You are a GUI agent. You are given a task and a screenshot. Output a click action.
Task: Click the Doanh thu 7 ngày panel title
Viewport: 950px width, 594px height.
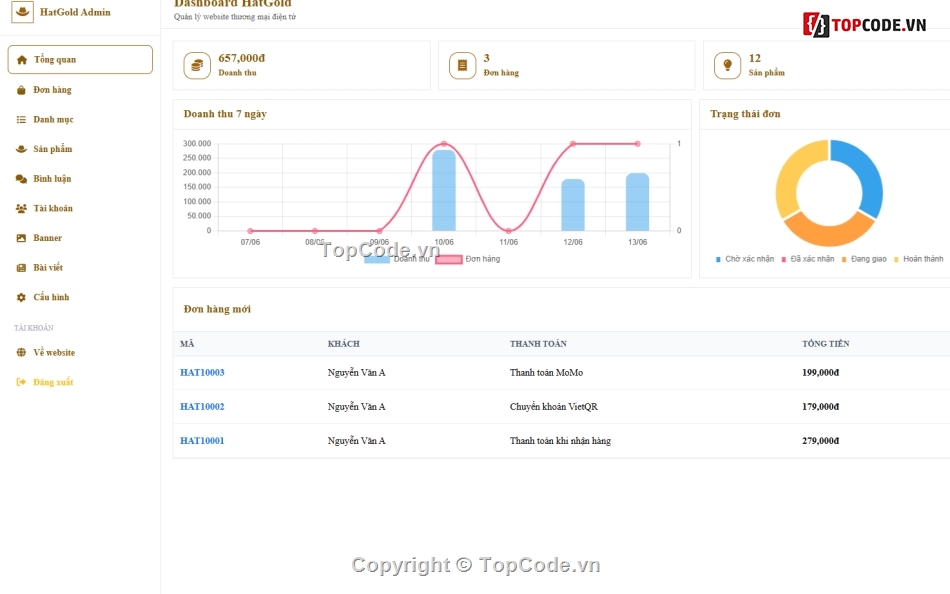pyautogui.click(x=225, y=114)
